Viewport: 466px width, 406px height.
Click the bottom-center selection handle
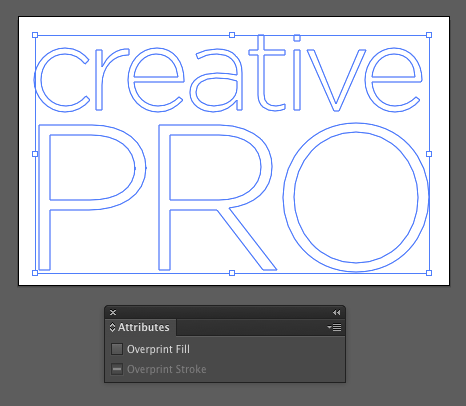coord(232,273)
